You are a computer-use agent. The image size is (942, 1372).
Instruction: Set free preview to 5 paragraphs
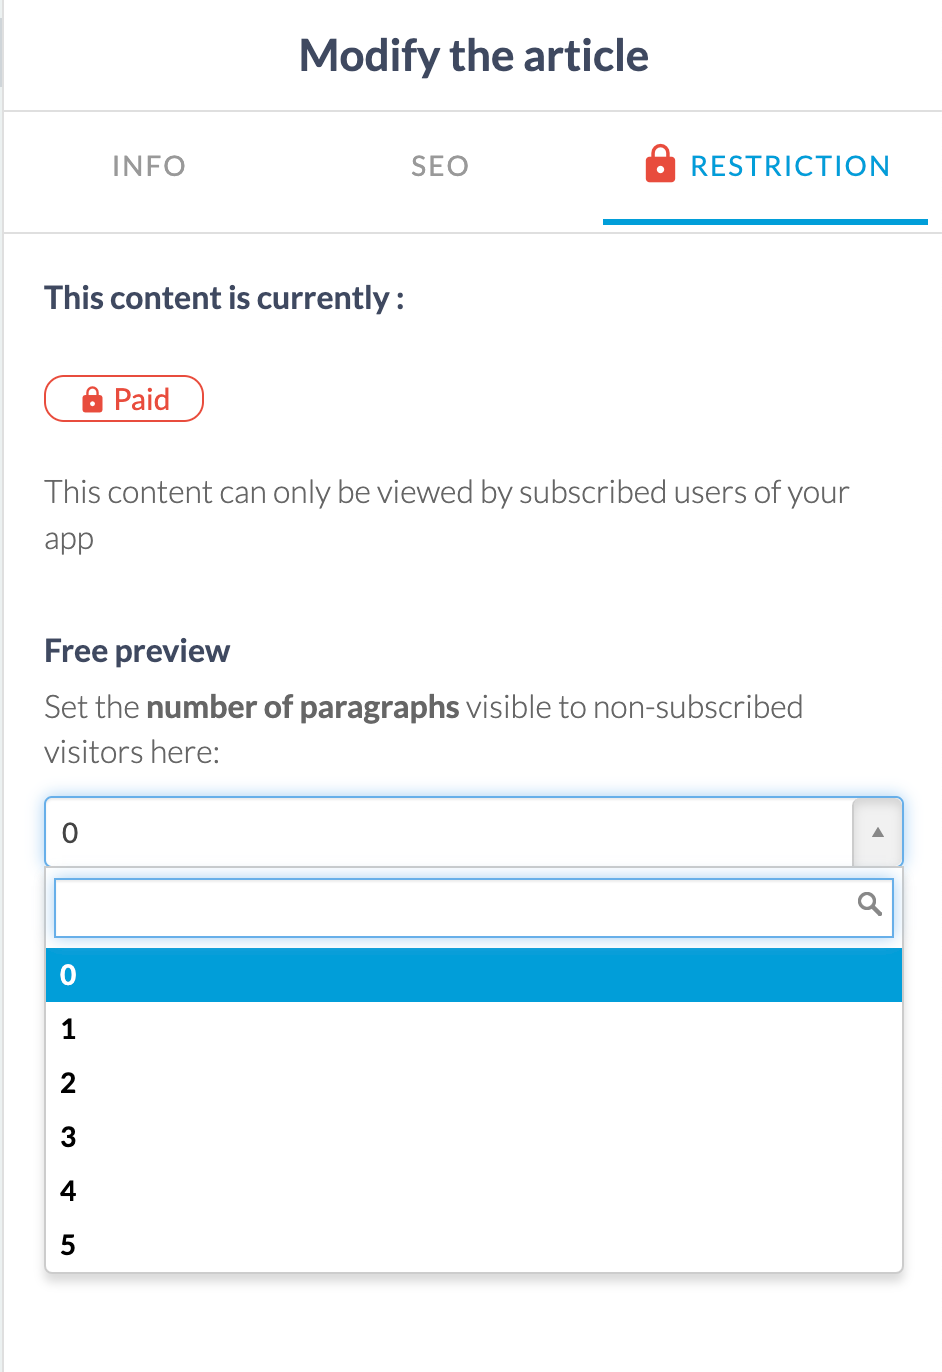474,1245
